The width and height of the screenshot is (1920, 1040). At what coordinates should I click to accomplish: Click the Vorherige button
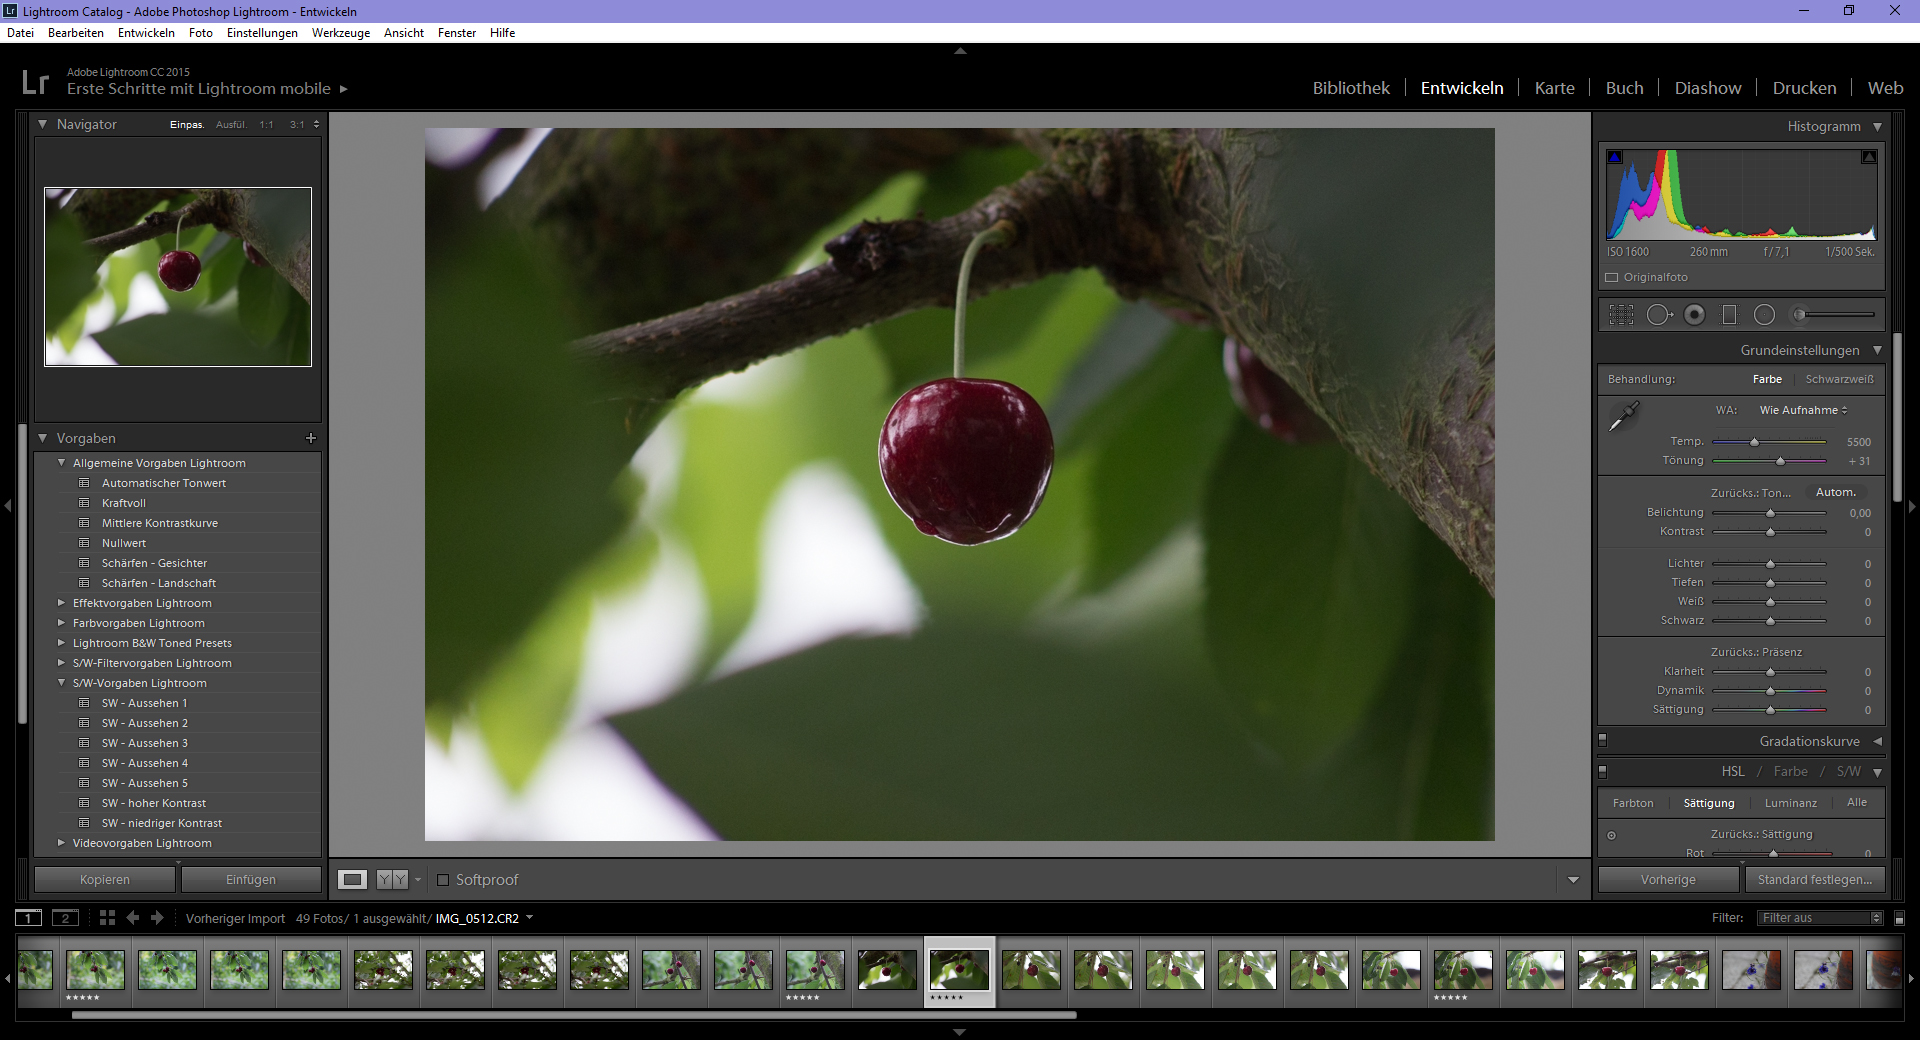click(1667, 879)
